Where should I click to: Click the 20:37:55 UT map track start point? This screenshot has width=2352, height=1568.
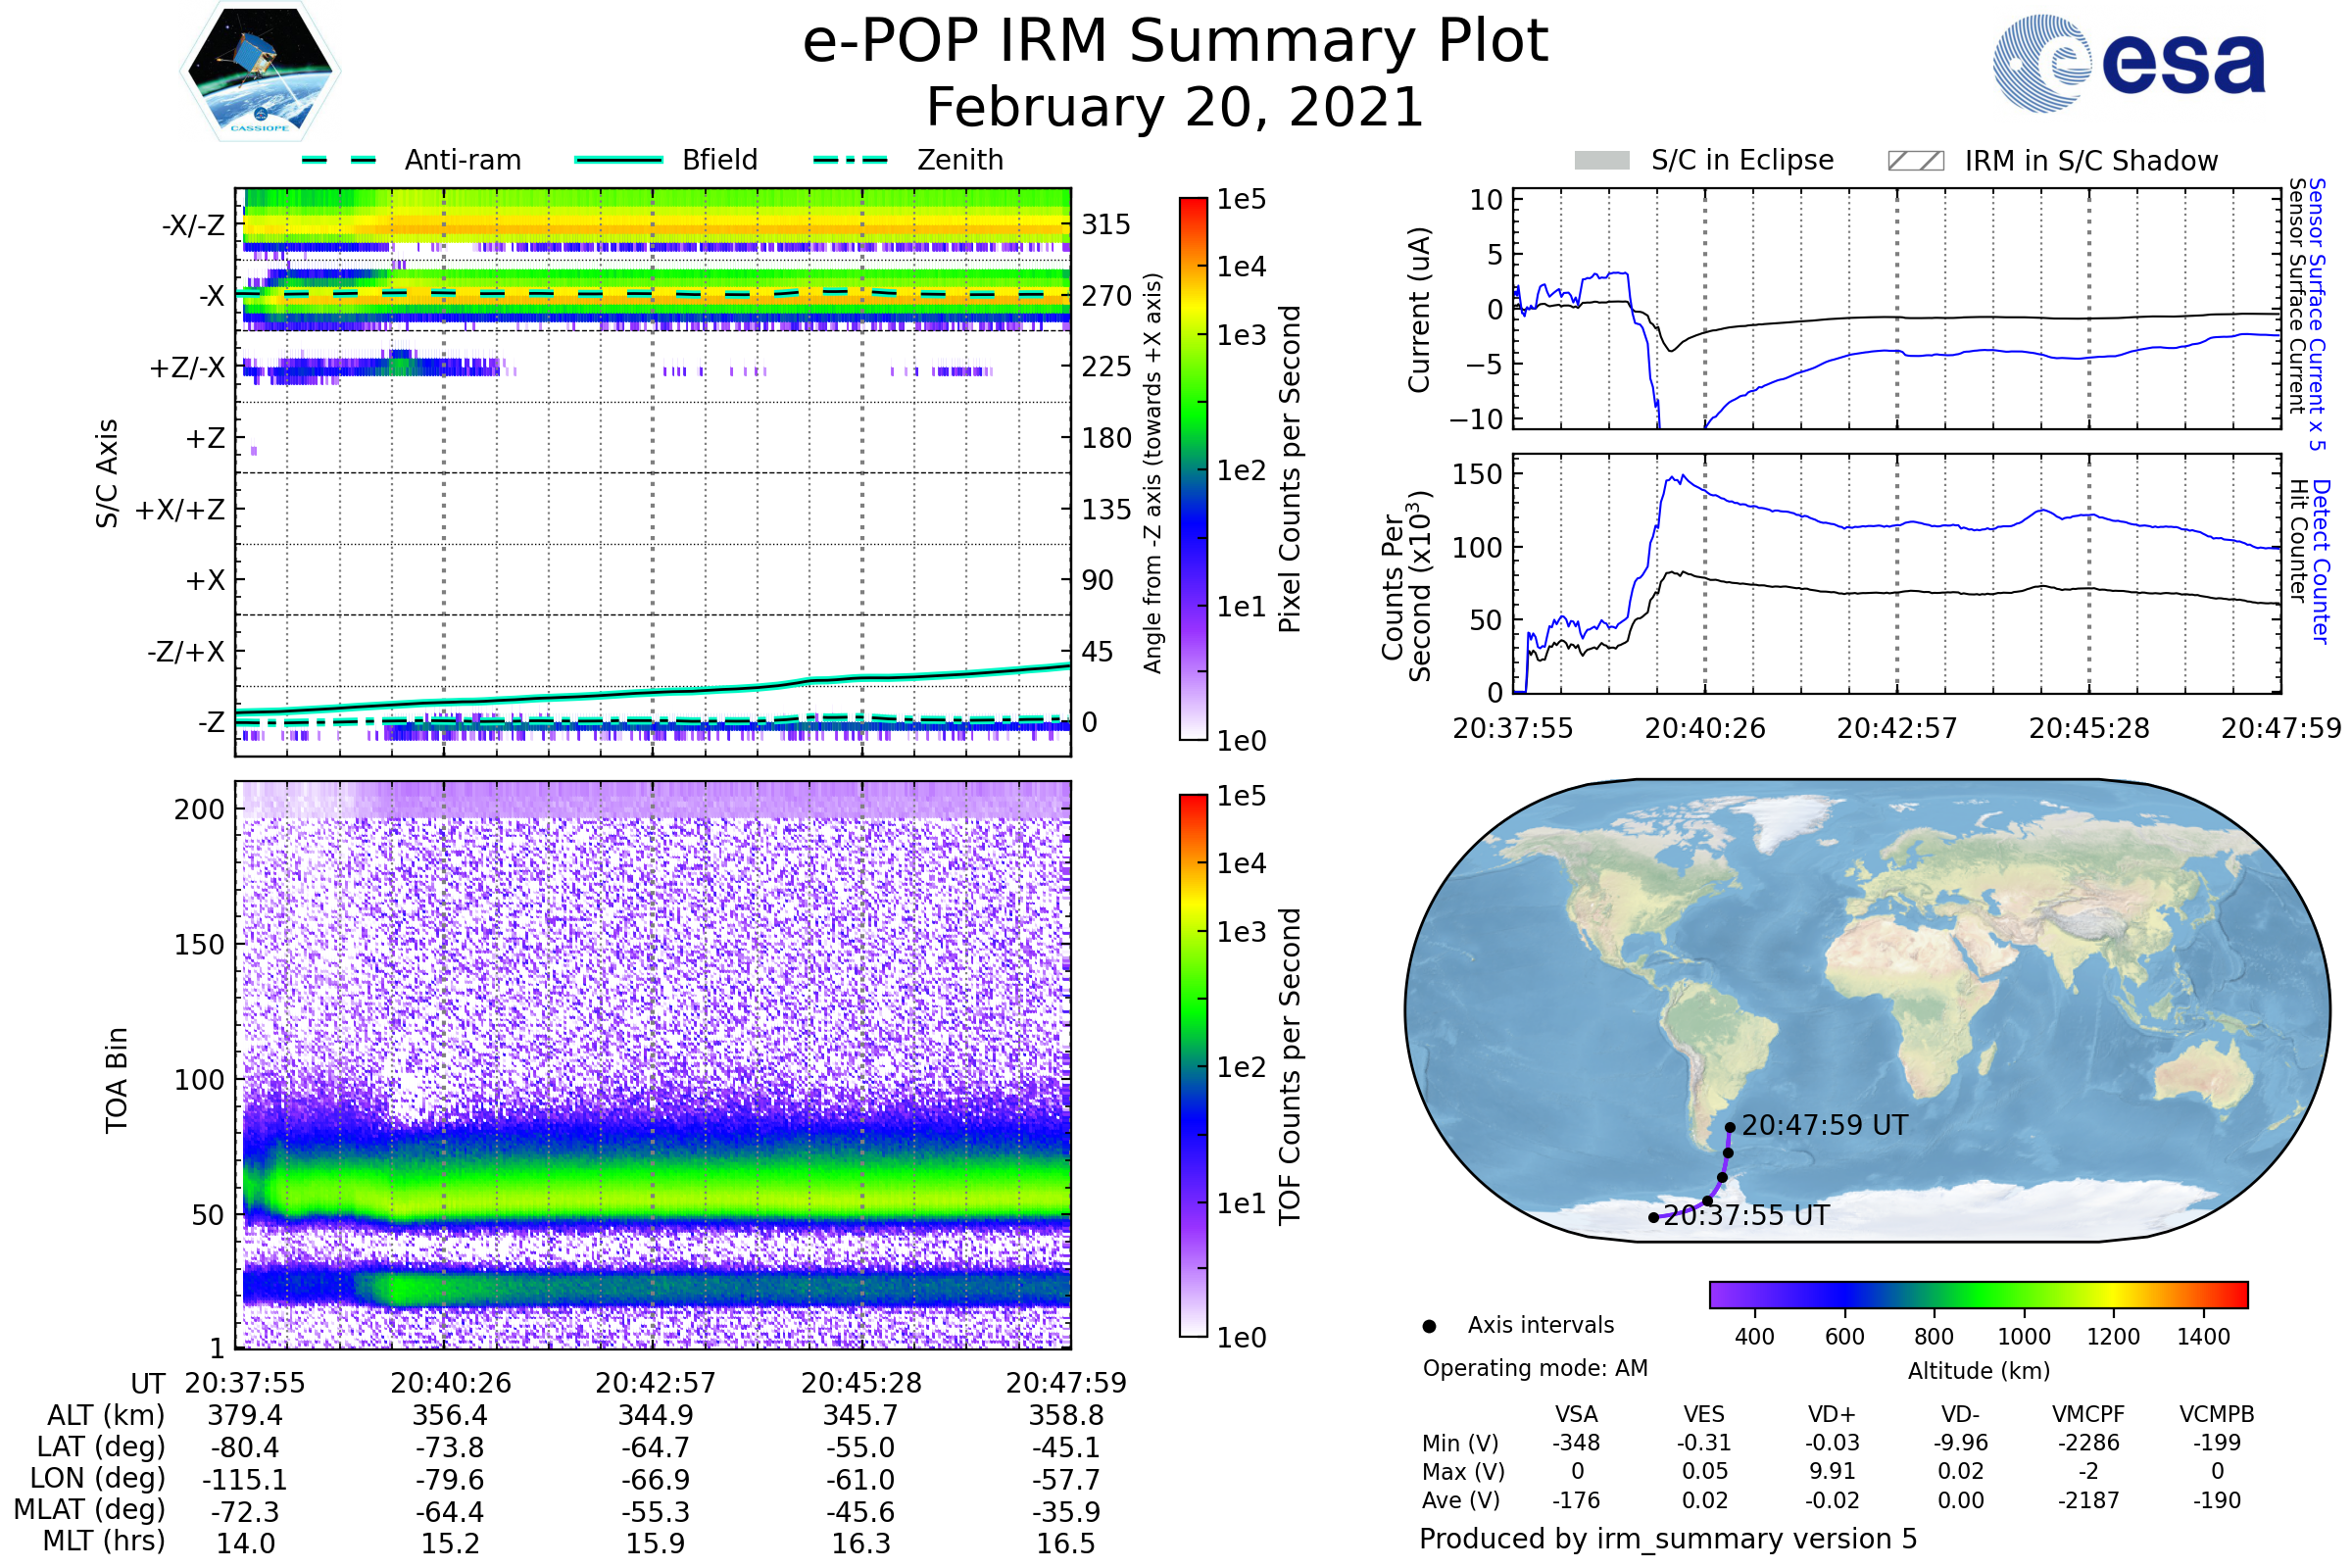[1654, 1217]
